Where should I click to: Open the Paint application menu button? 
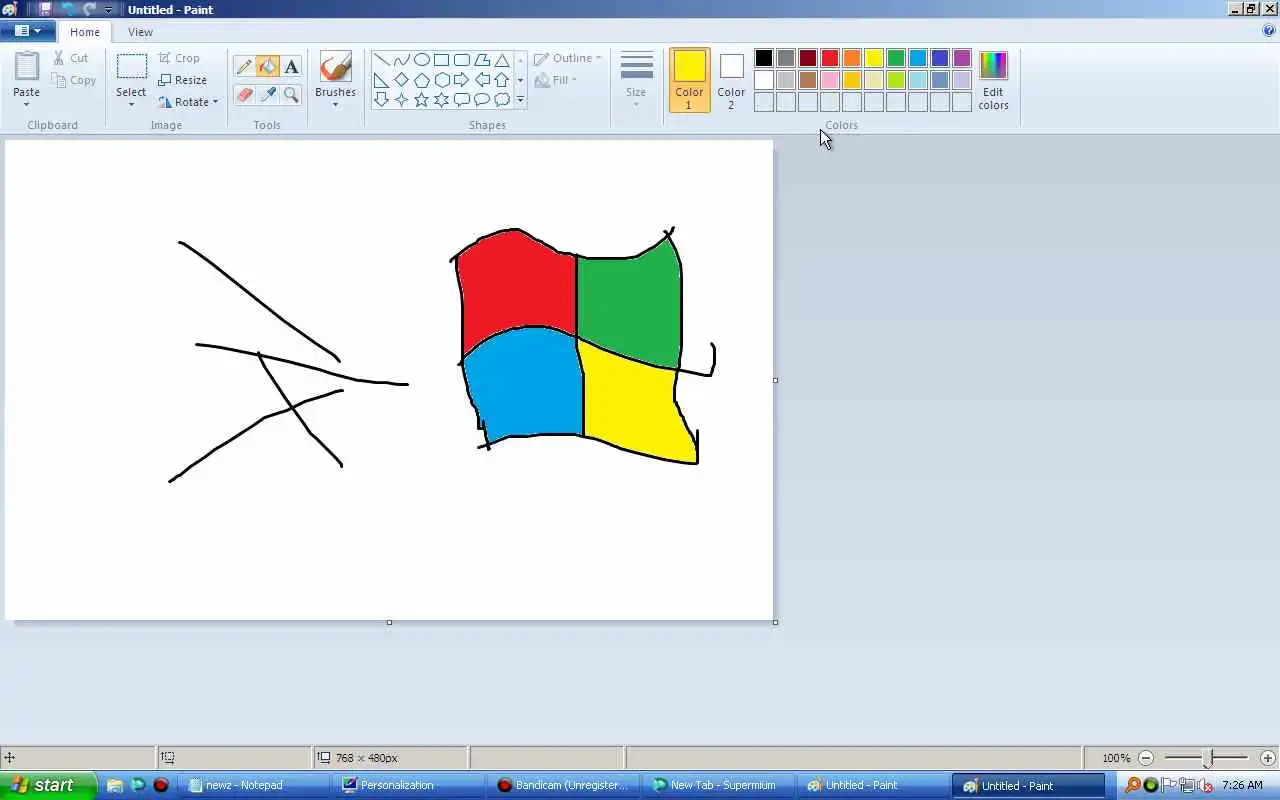(27, 31)
